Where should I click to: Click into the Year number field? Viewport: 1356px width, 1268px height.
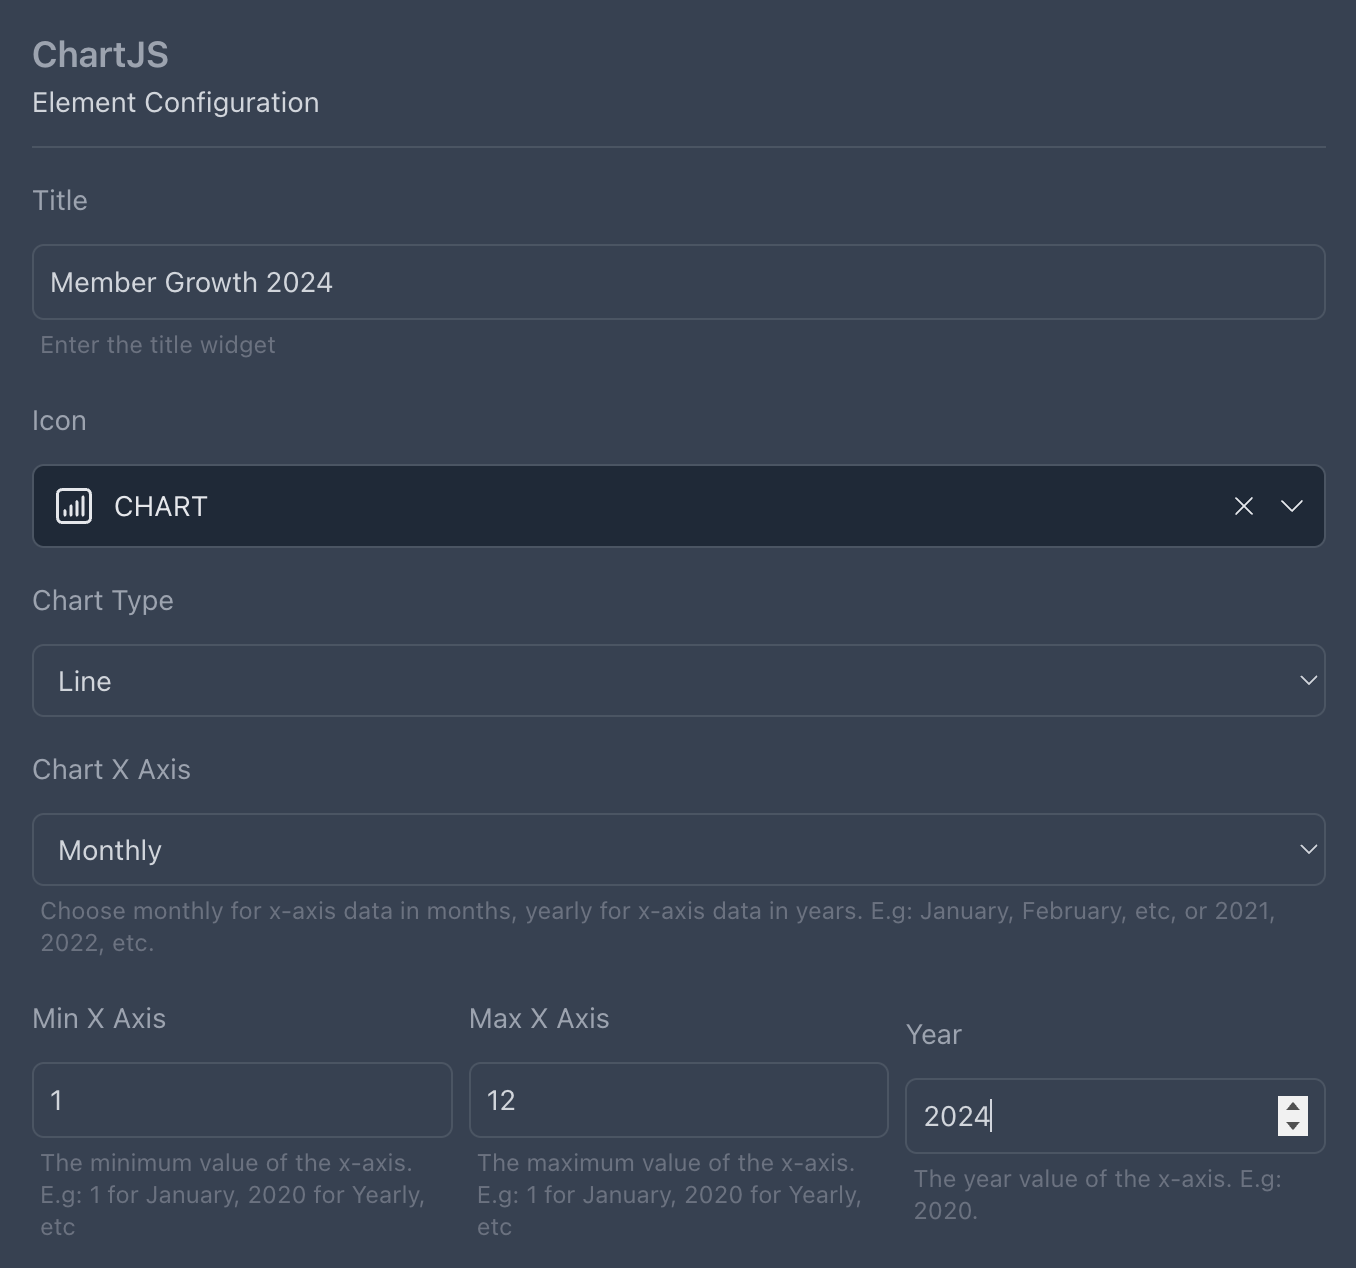click(1115, 1116)
